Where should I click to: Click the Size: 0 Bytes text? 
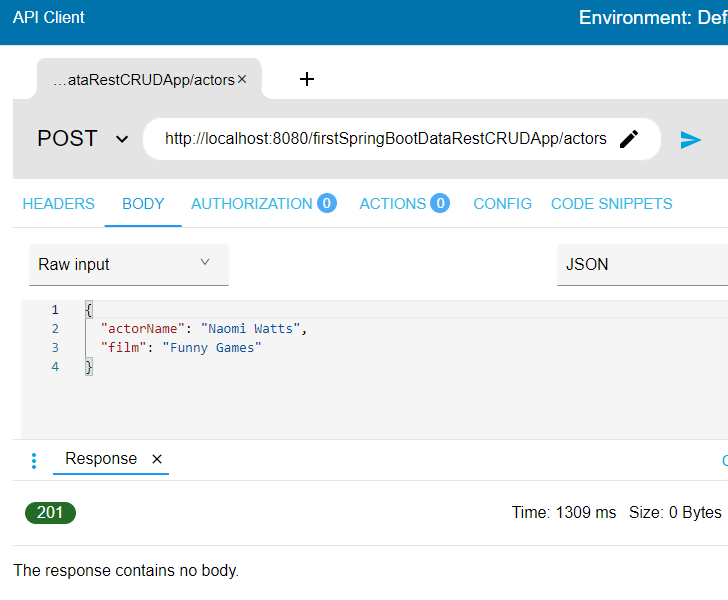(x=675, y=513)
